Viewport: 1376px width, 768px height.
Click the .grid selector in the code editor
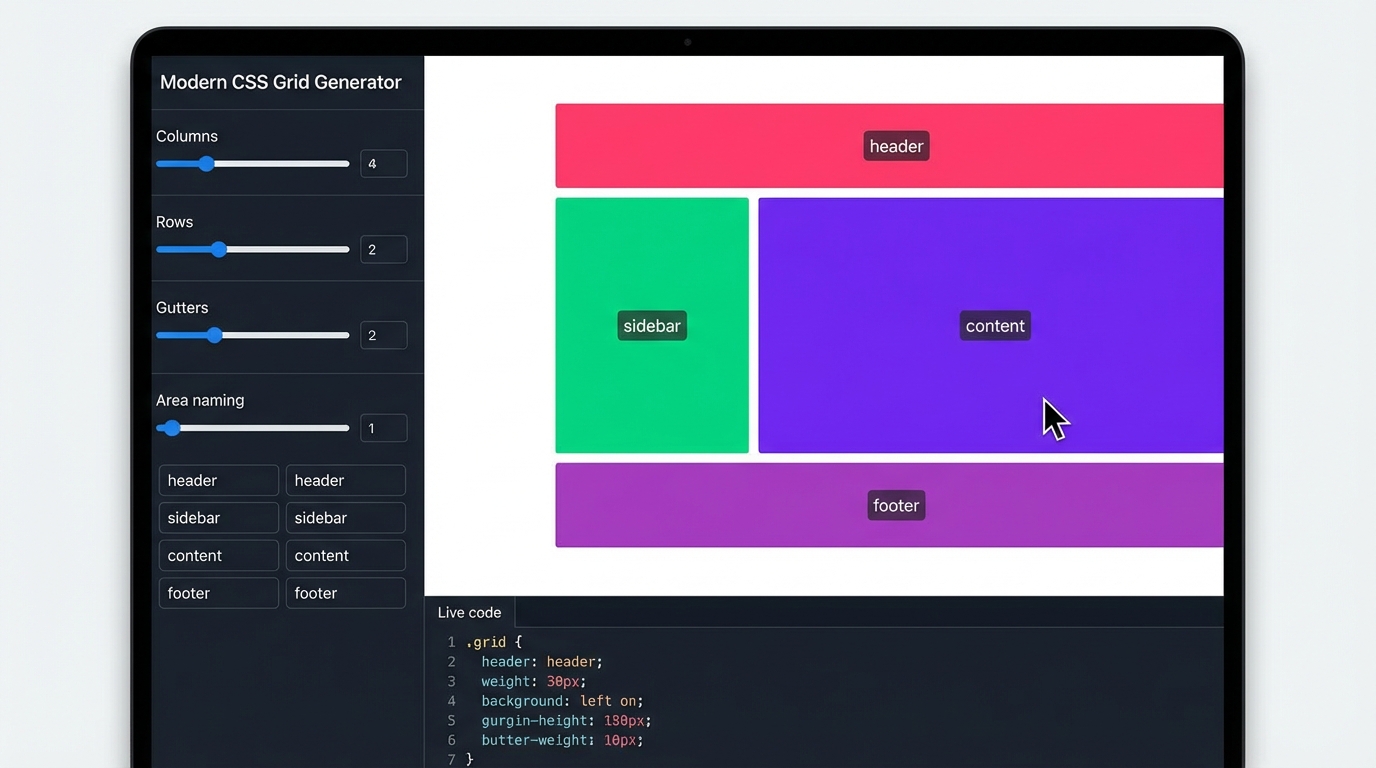pos(491,641)
